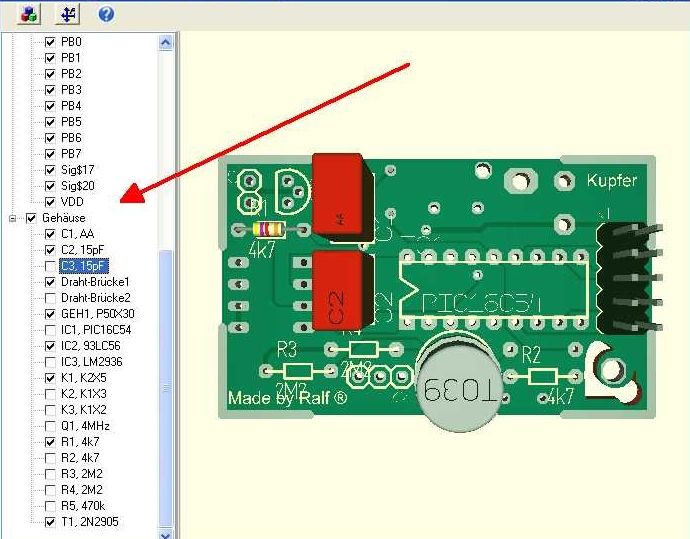Select the VDD signal label

pos(72,202)
